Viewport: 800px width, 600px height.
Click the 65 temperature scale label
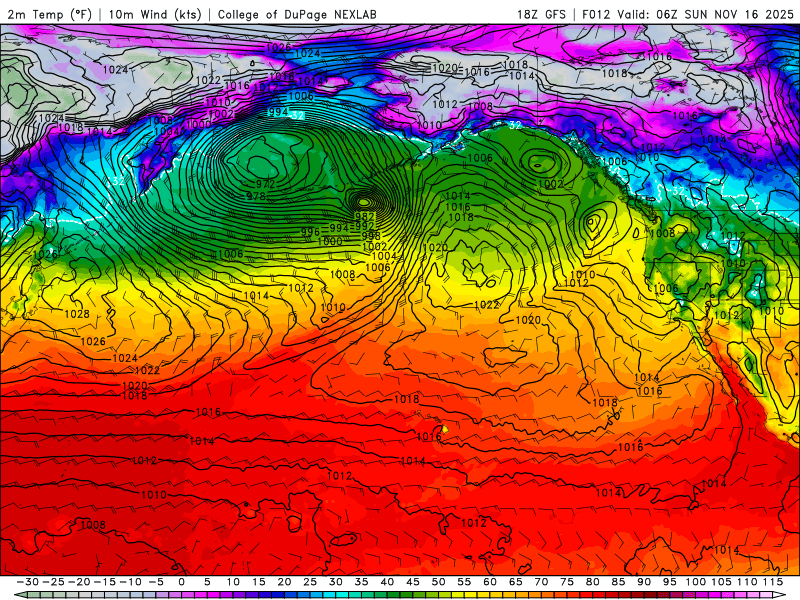515,582
